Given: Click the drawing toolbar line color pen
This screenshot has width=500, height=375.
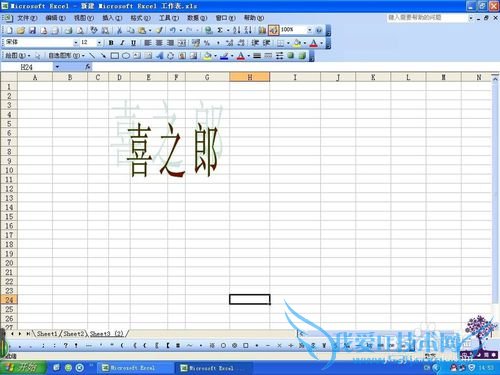Looking at the screenshot, I should (224, 56).
